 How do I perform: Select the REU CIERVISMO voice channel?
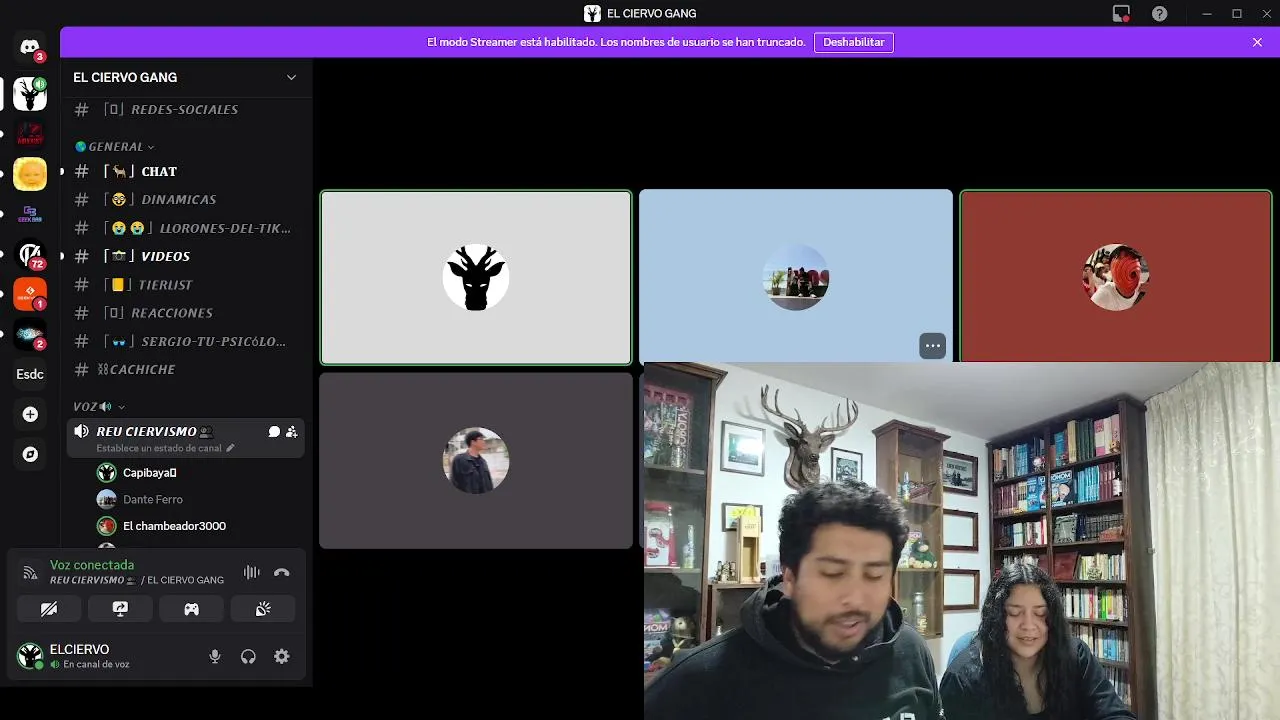pyautogui.click(x=186, y=439)
